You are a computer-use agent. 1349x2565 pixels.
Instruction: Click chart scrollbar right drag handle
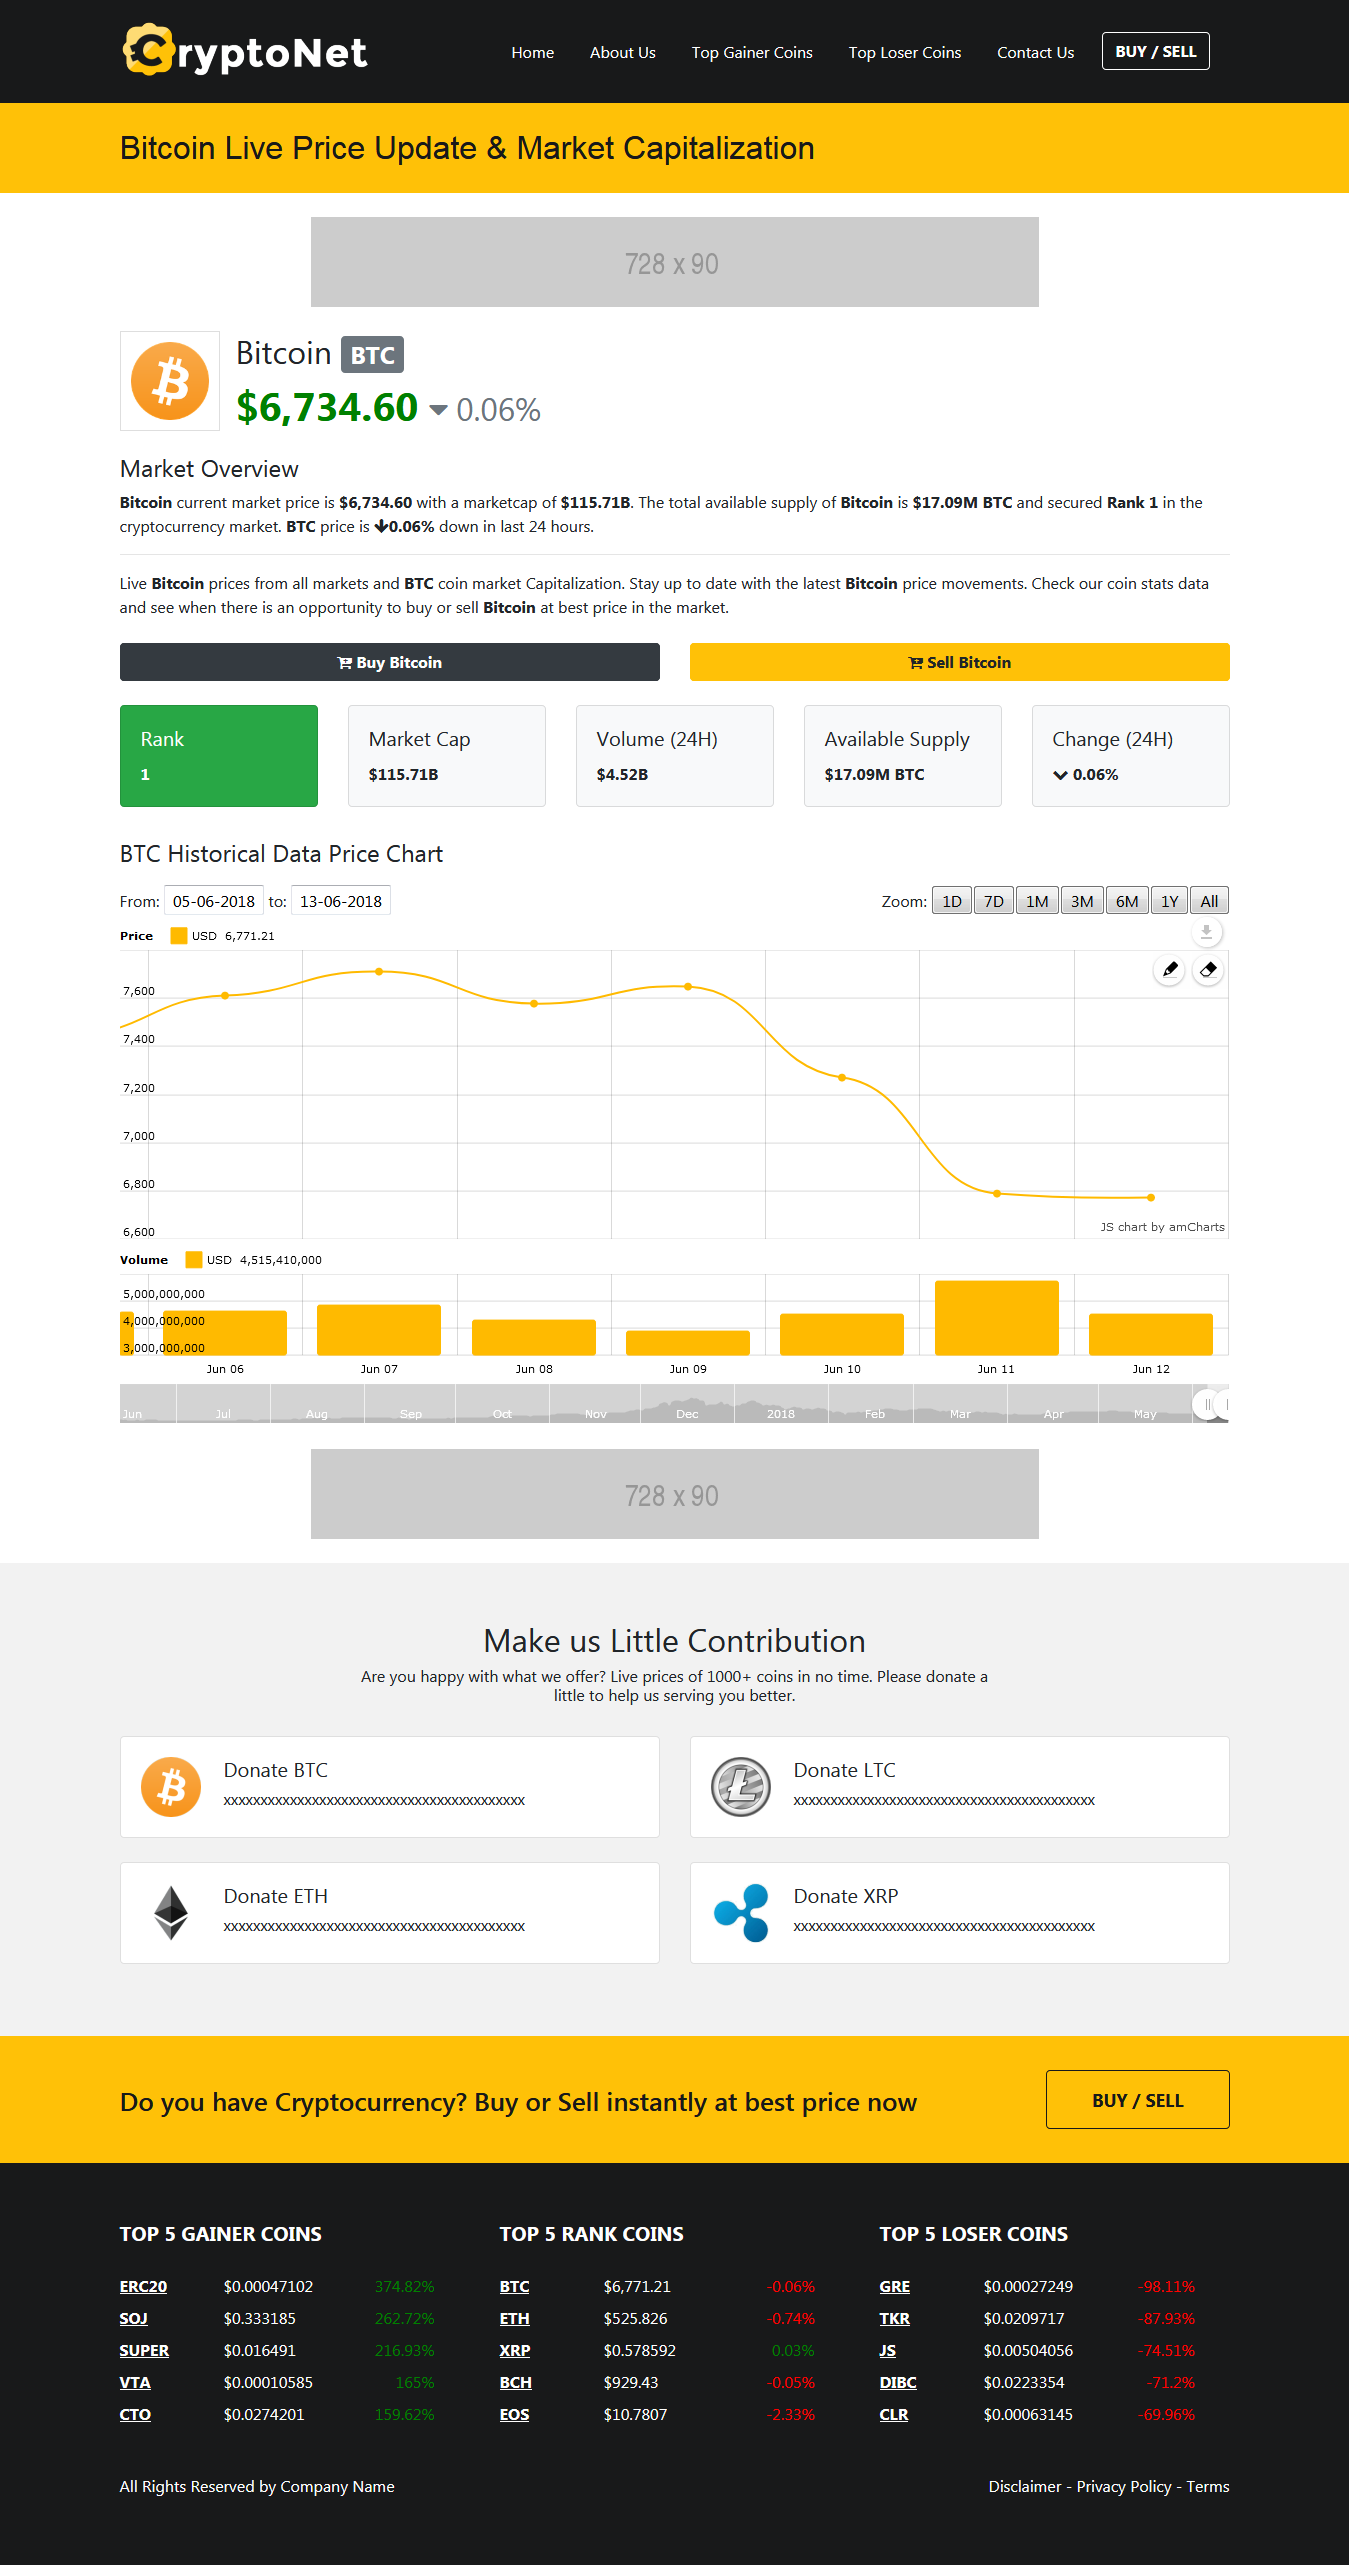point(1225,1405)
